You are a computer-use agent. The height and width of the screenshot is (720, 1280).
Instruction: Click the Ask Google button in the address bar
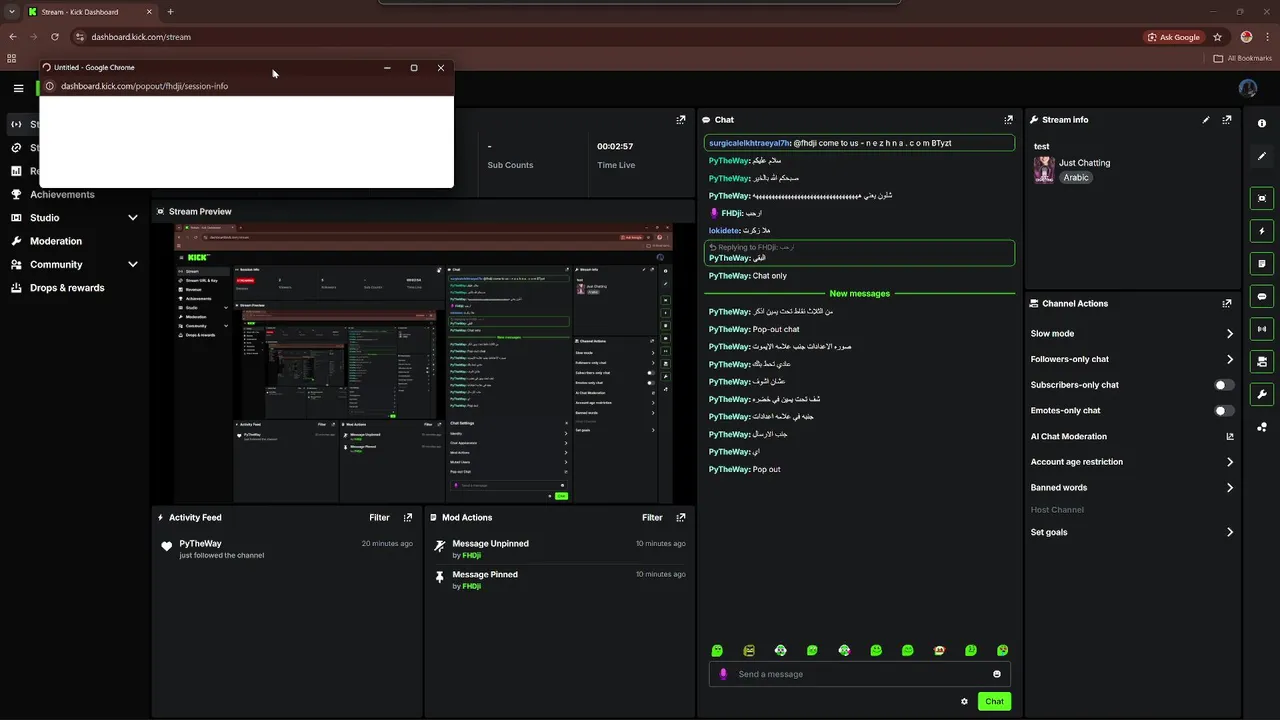[x=1172, y=37]
